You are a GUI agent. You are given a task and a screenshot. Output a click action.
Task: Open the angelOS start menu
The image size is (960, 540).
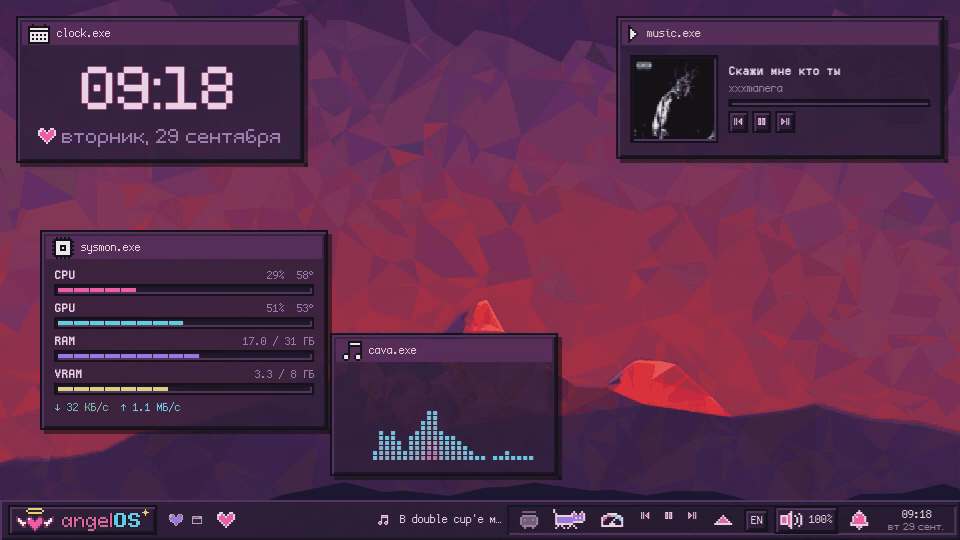coord(83,520)
